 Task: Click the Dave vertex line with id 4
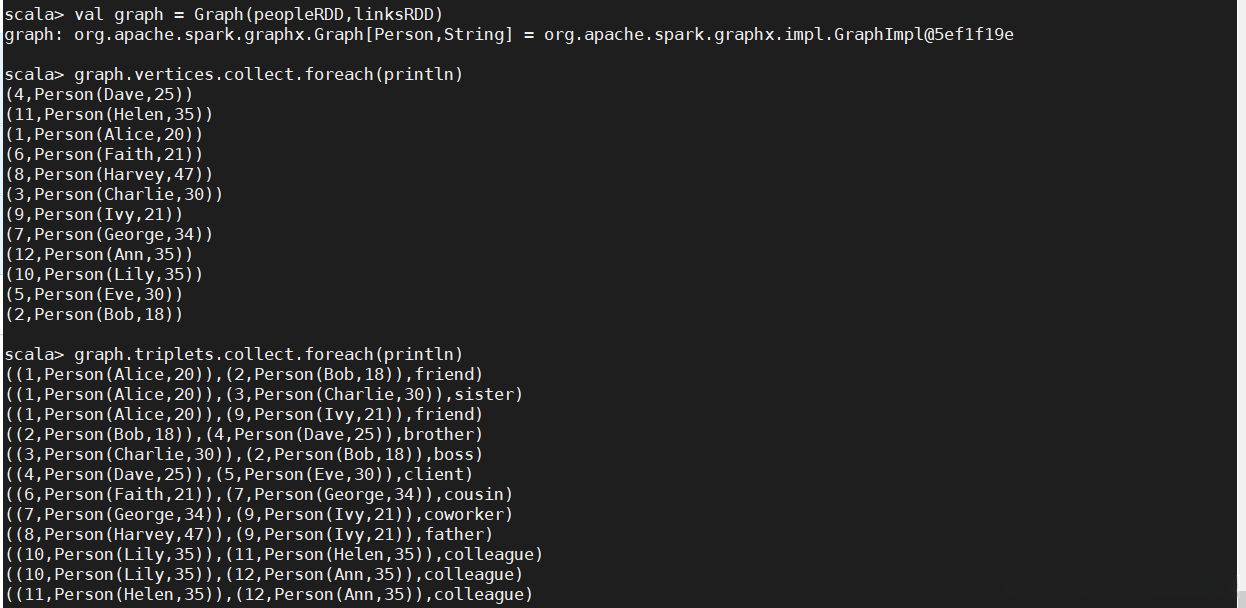click(99, 94)
